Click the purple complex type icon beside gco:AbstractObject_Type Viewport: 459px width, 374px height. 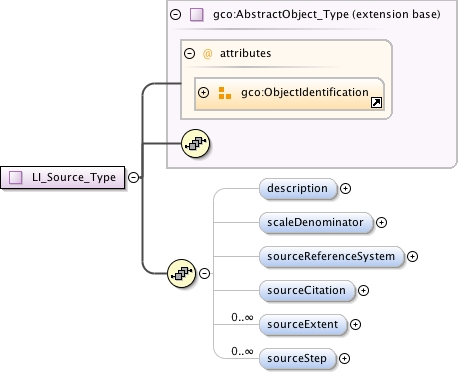point(197,15)
